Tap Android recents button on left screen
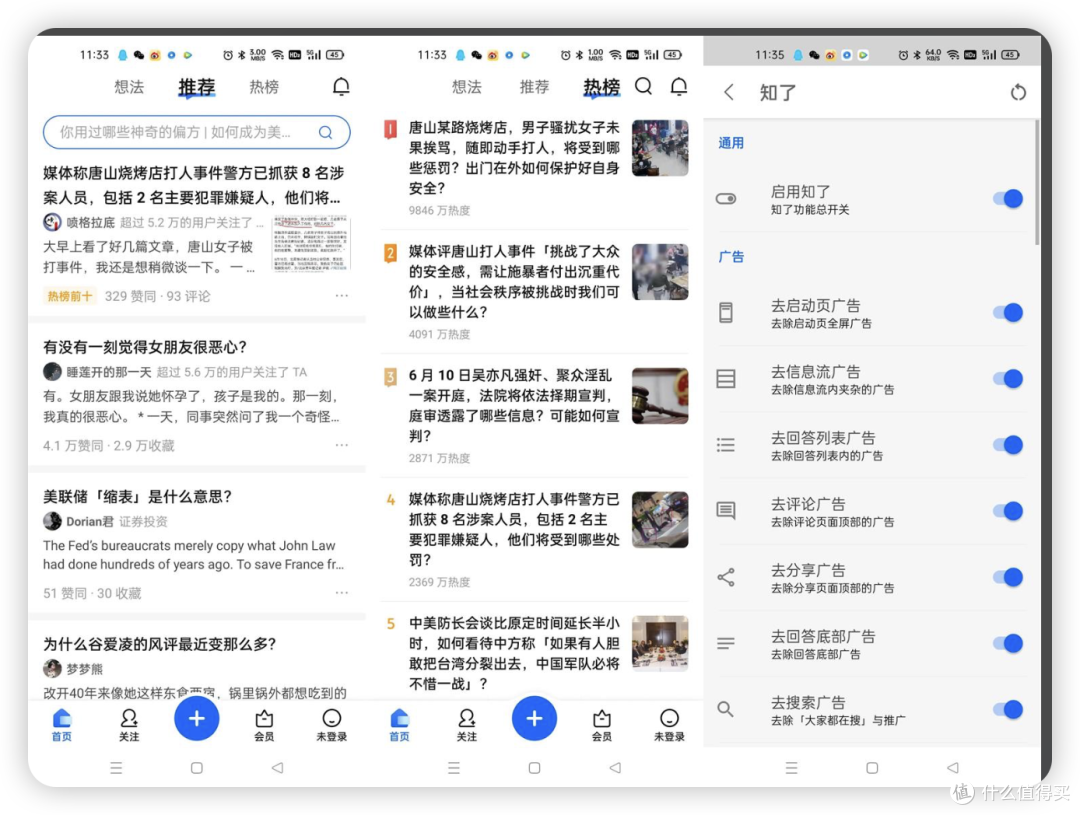1080x815 pixels. pos(116,767)
